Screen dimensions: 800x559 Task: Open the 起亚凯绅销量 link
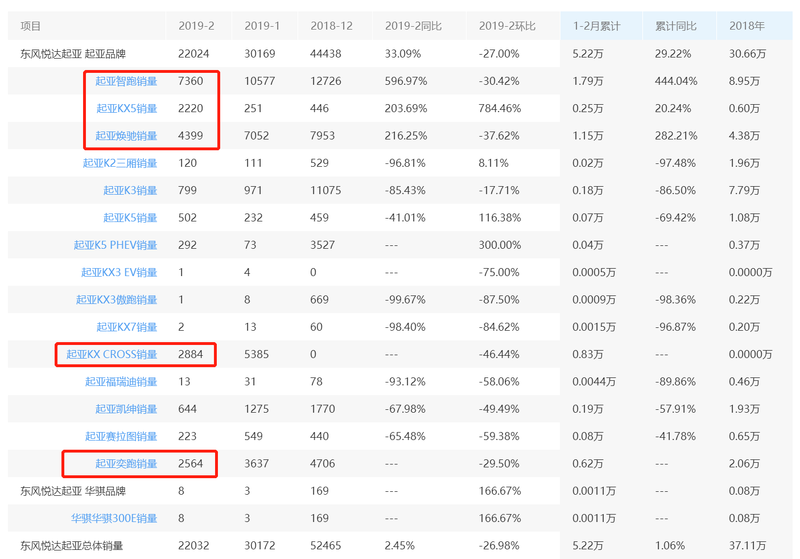126,409
